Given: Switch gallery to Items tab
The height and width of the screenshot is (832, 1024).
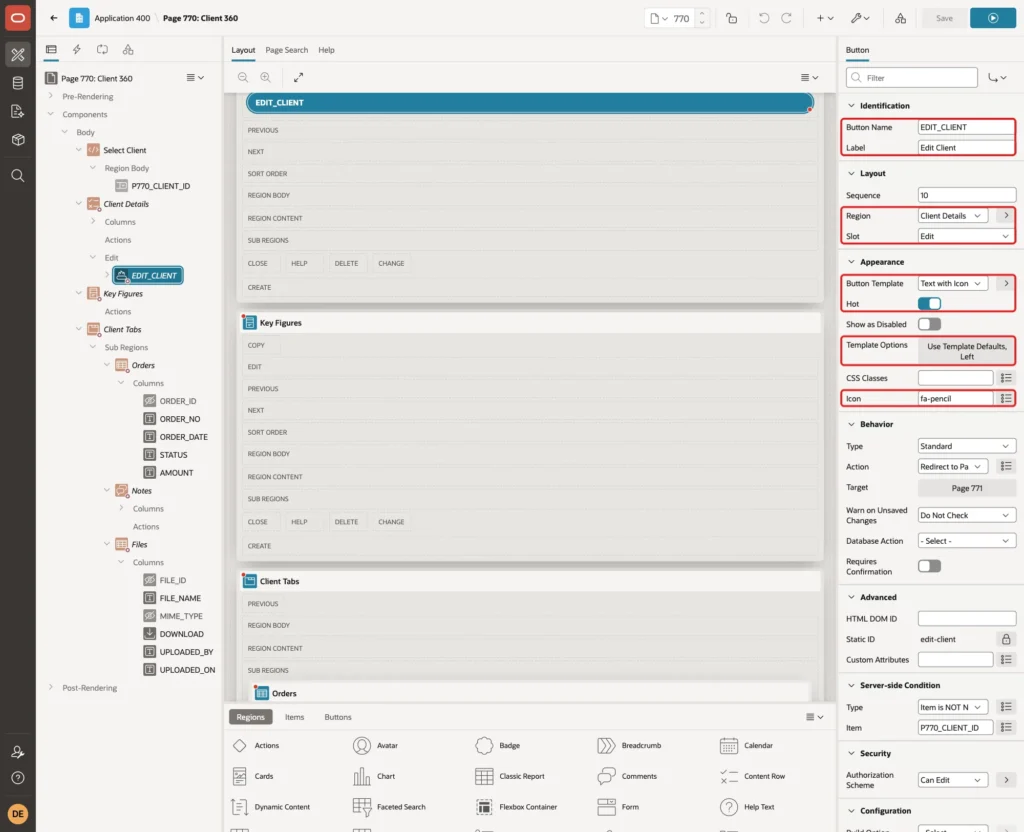Looking at the screenshot, I should click(294, 717).
